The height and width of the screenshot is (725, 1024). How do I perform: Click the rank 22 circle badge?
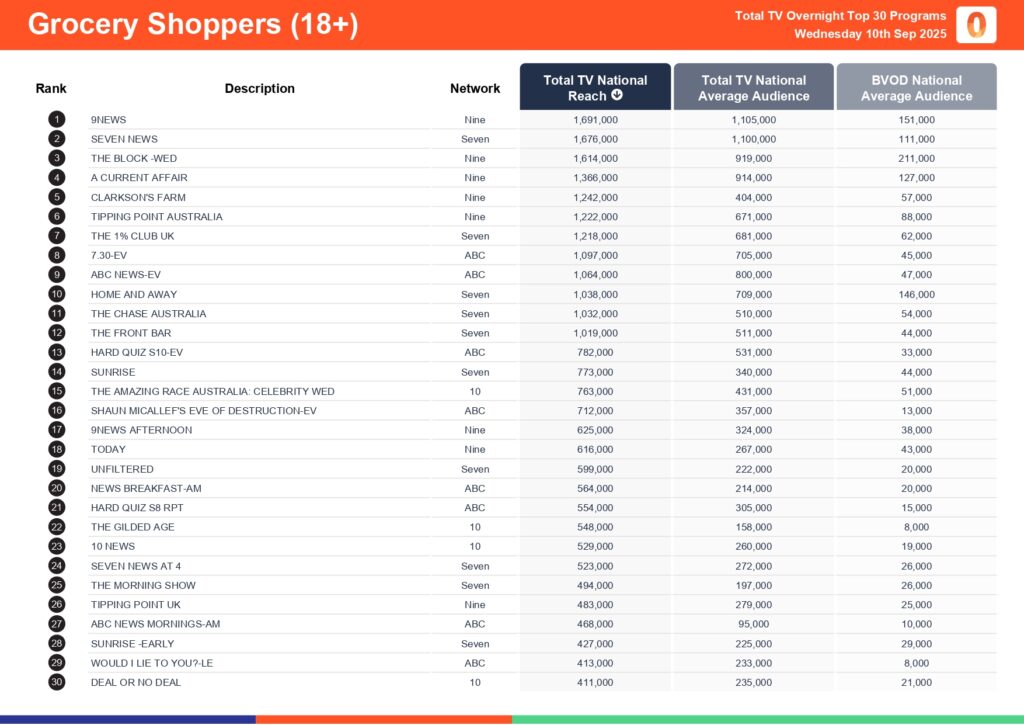pos(56,527)
